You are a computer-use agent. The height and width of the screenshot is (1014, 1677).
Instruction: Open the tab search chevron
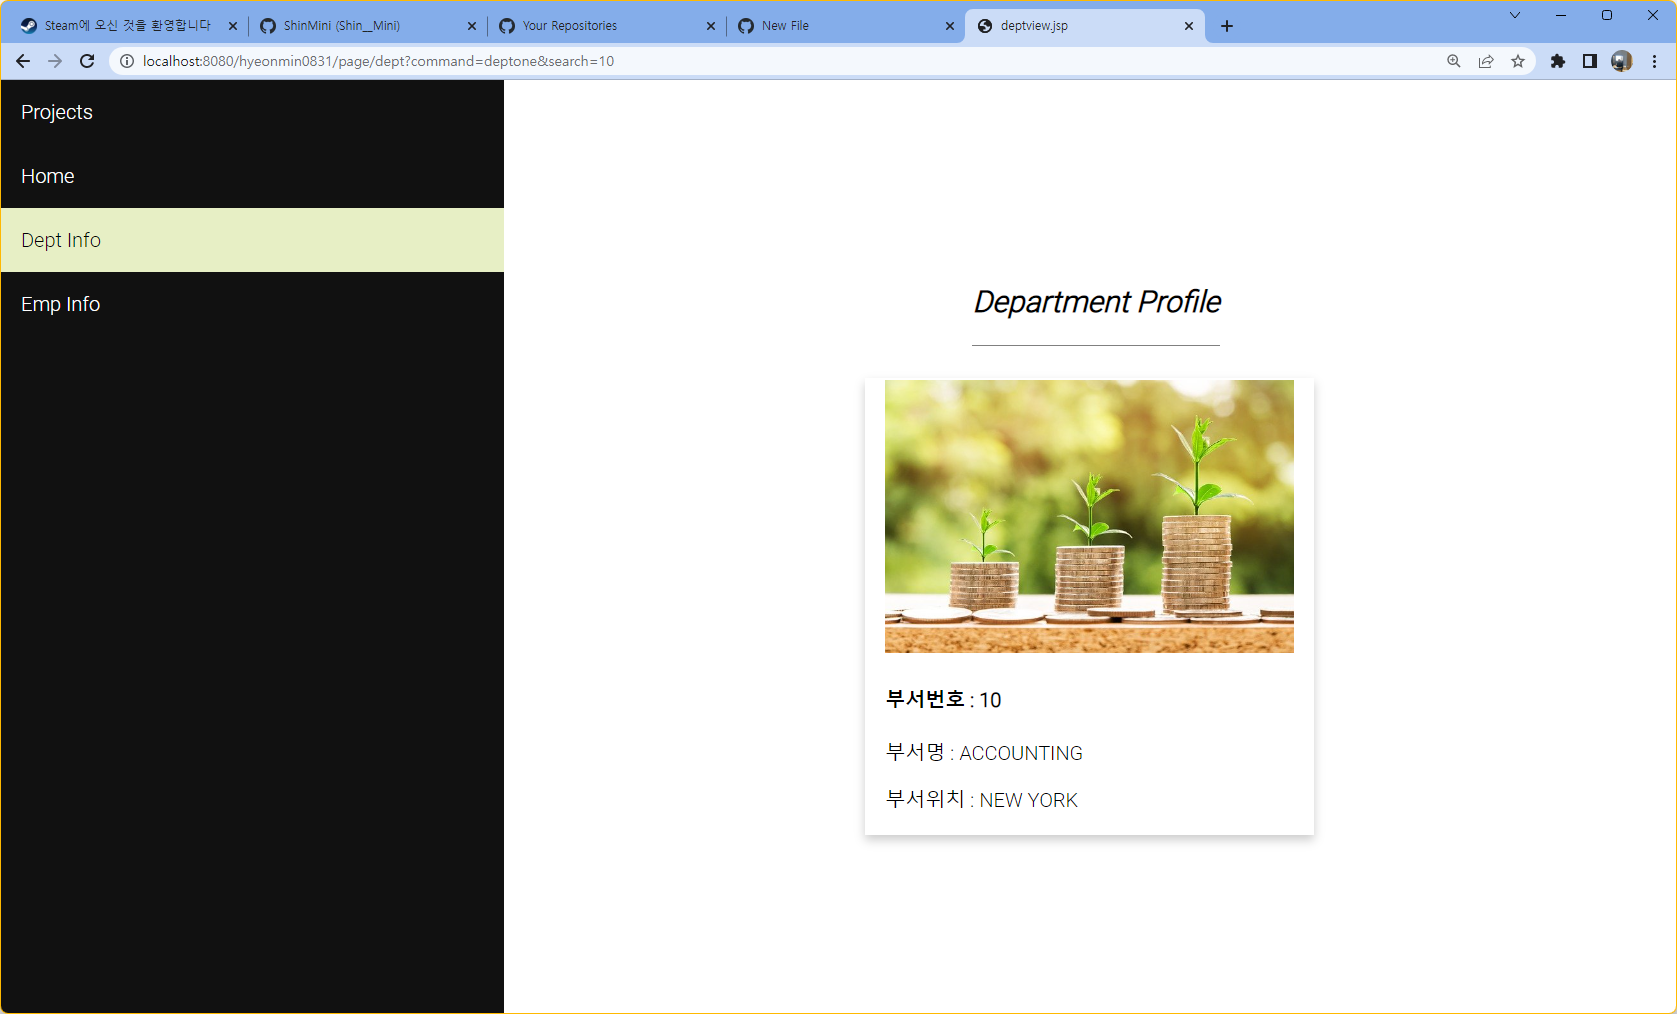click(1514, 15)
